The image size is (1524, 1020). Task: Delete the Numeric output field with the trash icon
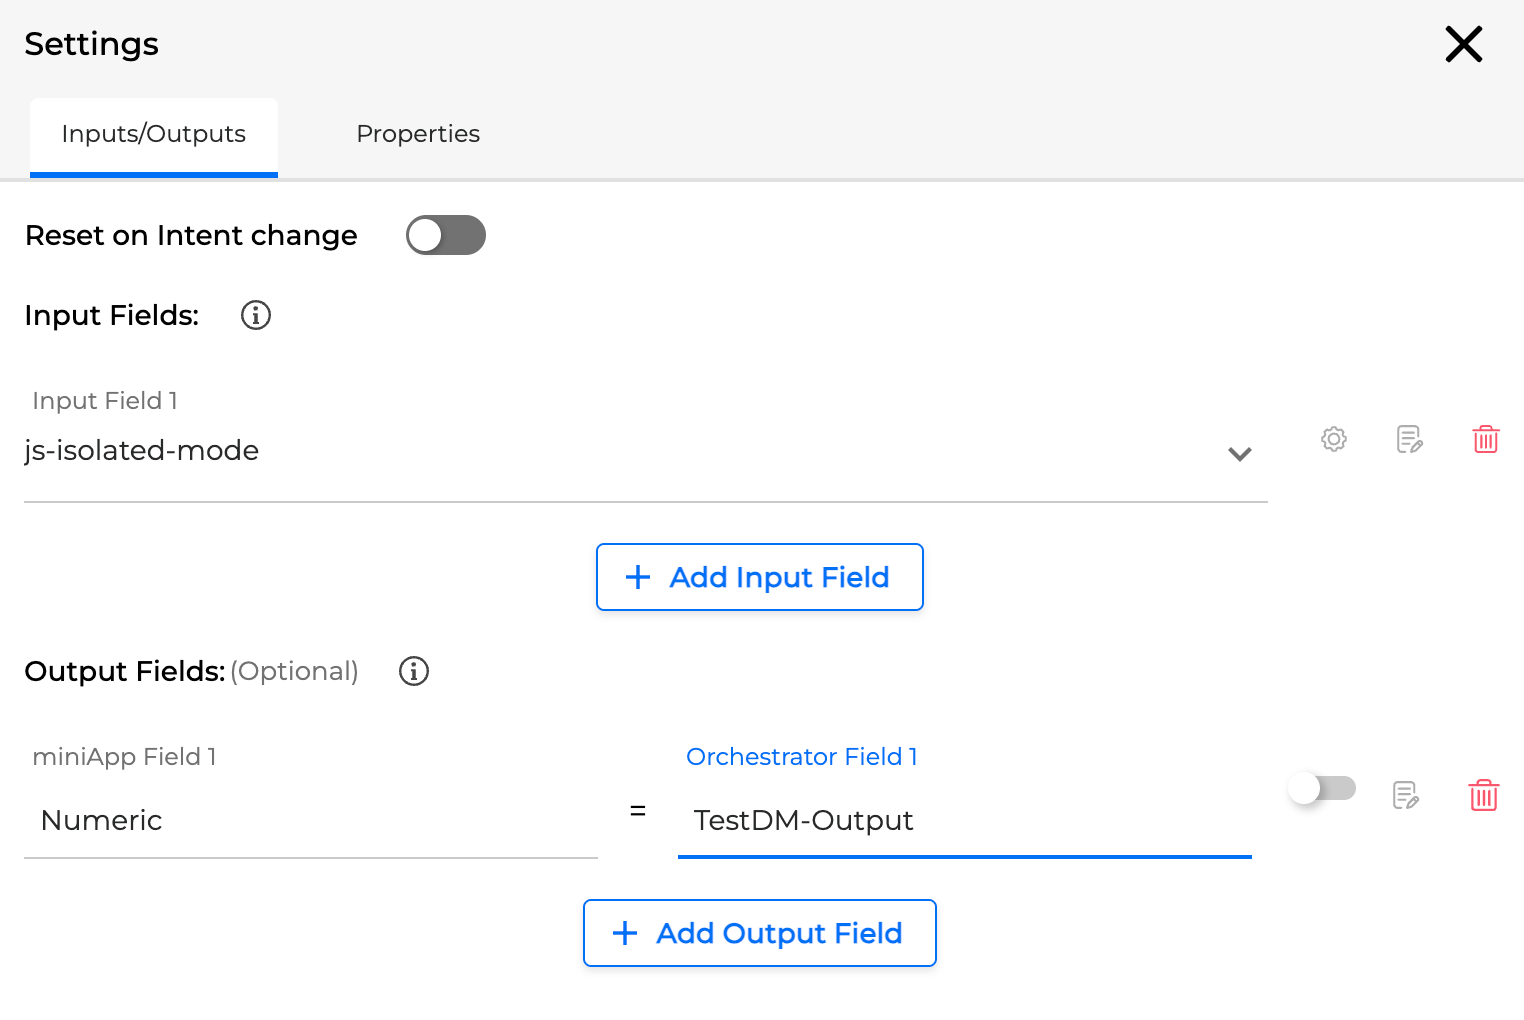coord(1484,795)
